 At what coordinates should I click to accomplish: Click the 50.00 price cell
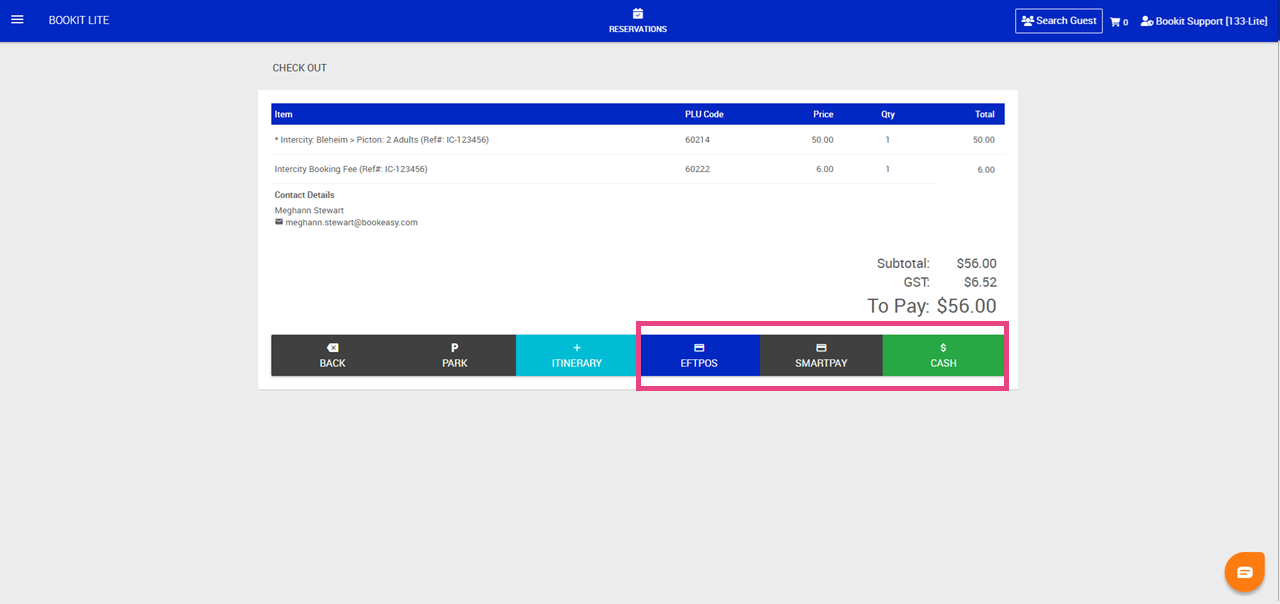[x=822, y=140]
